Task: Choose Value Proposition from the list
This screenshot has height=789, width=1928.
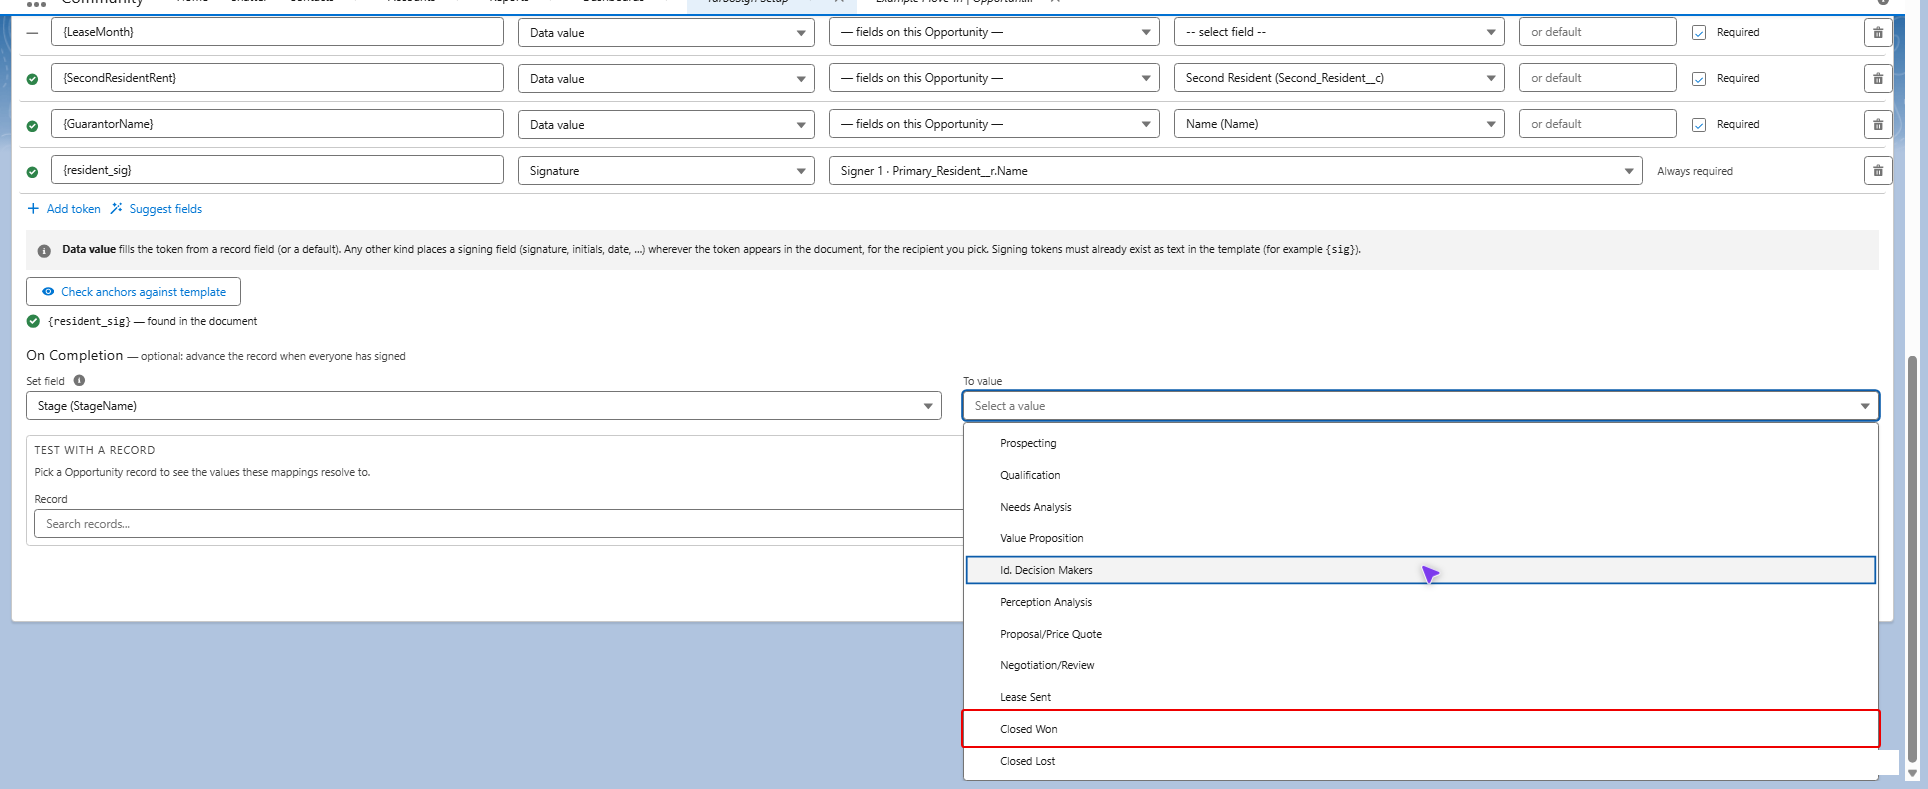Action: click(x=1420, y=538)
